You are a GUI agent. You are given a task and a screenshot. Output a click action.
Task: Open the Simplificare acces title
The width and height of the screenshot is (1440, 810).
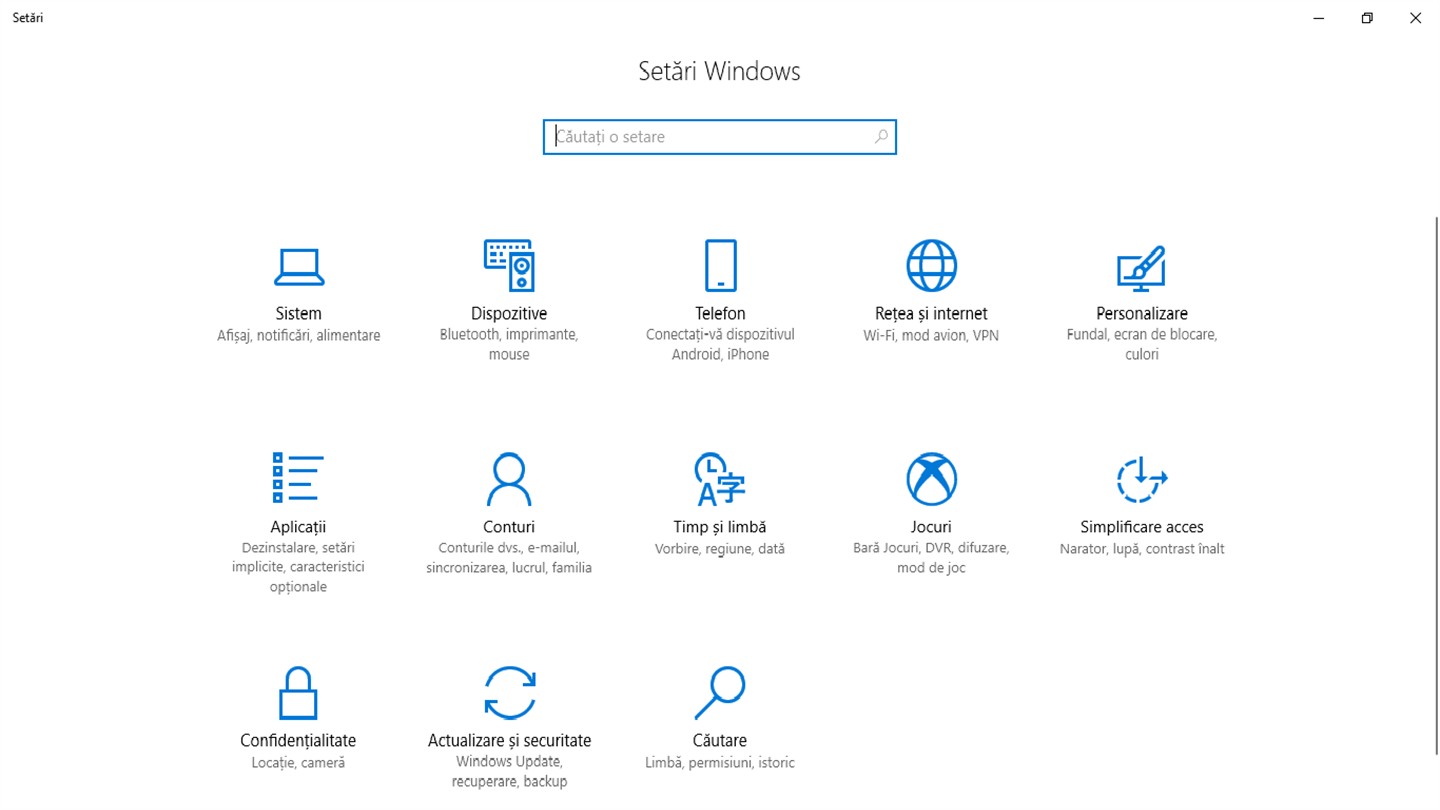point(1141,527)
